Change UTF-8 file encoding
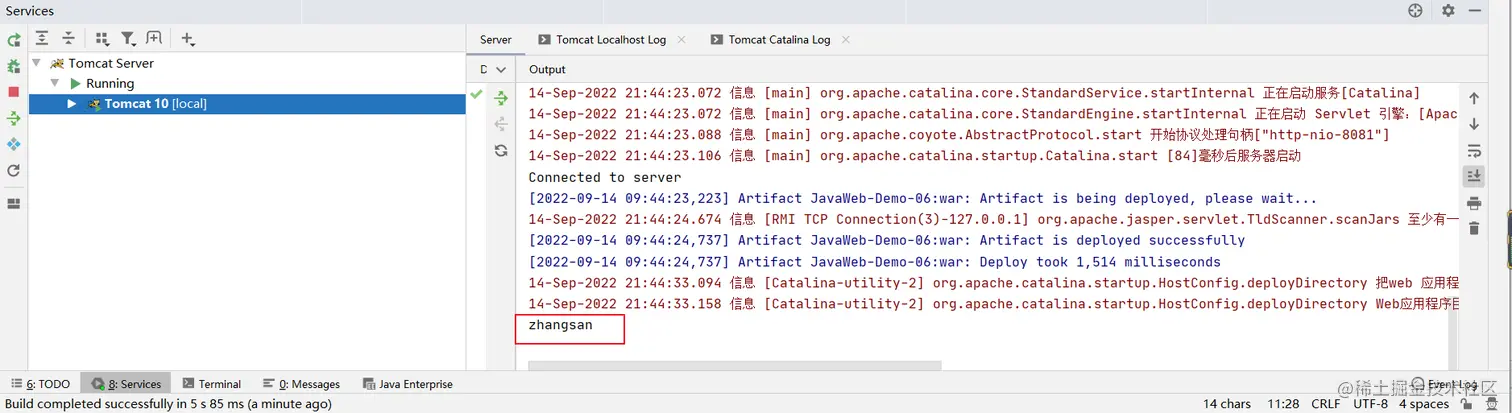The height and width of the screenshot is (413, 1512). (x=1370, y=404)
